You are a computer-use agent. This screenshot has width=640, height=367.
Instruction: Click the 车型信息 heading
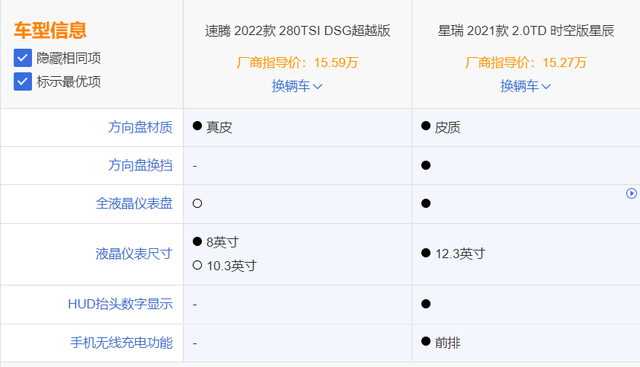[x=50, y=31]
